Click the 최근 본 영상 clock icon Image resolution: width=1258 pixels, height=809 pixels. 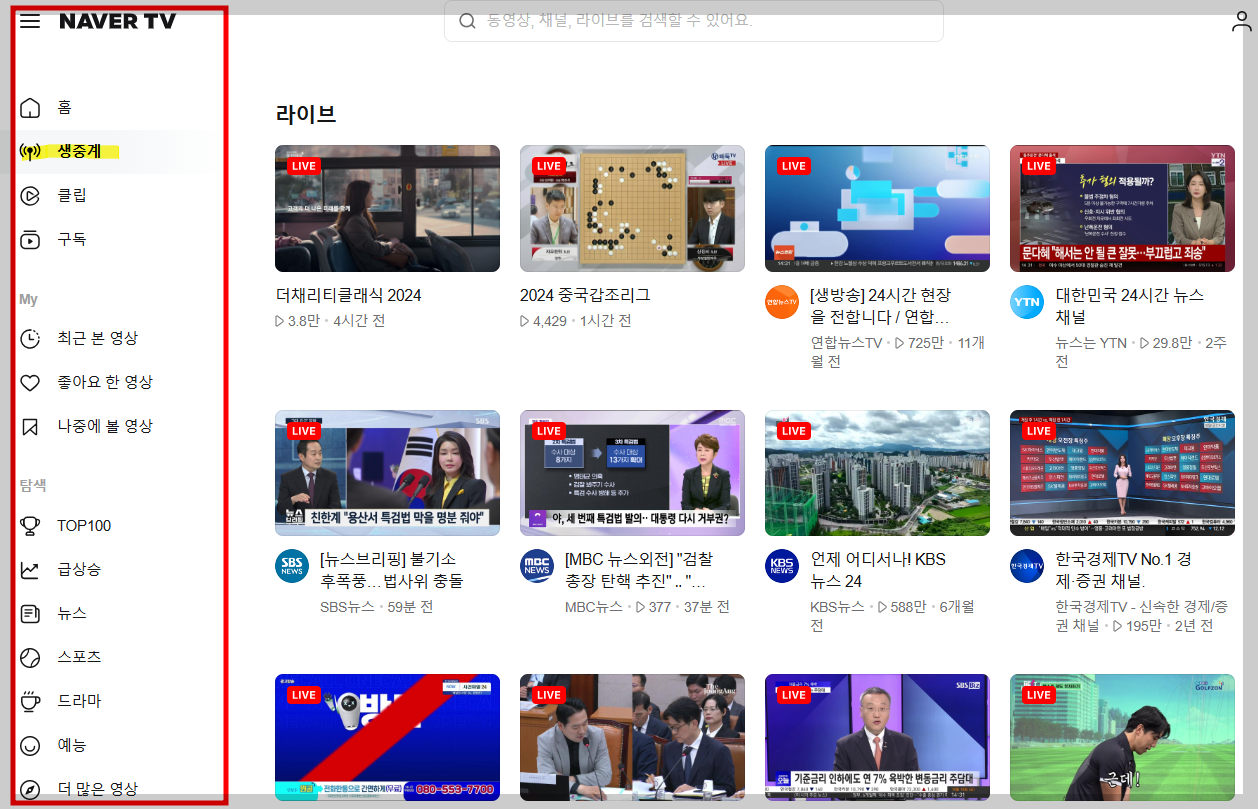click(31, 338)
